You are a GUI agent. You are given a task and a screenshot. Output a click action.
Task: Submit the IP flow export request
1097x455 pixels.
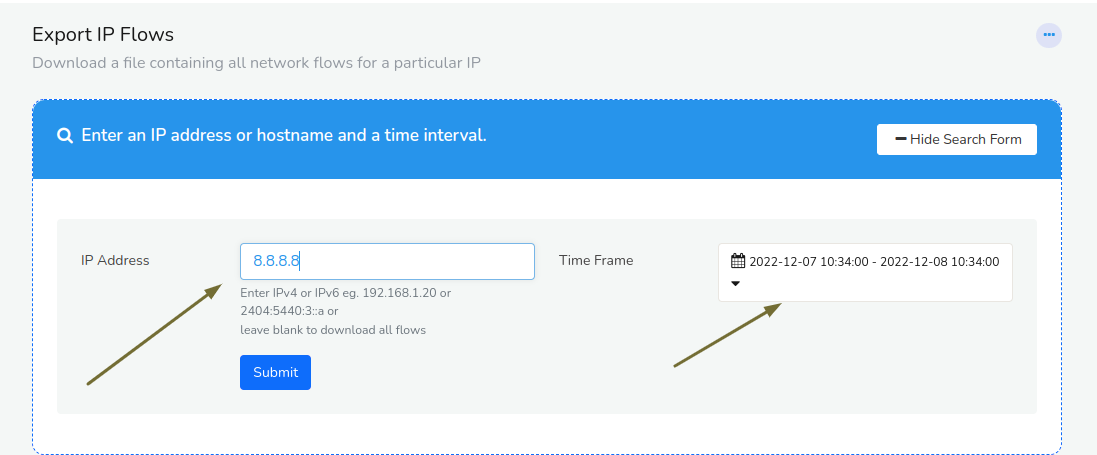pyautogui.click(x=276, y=372)
